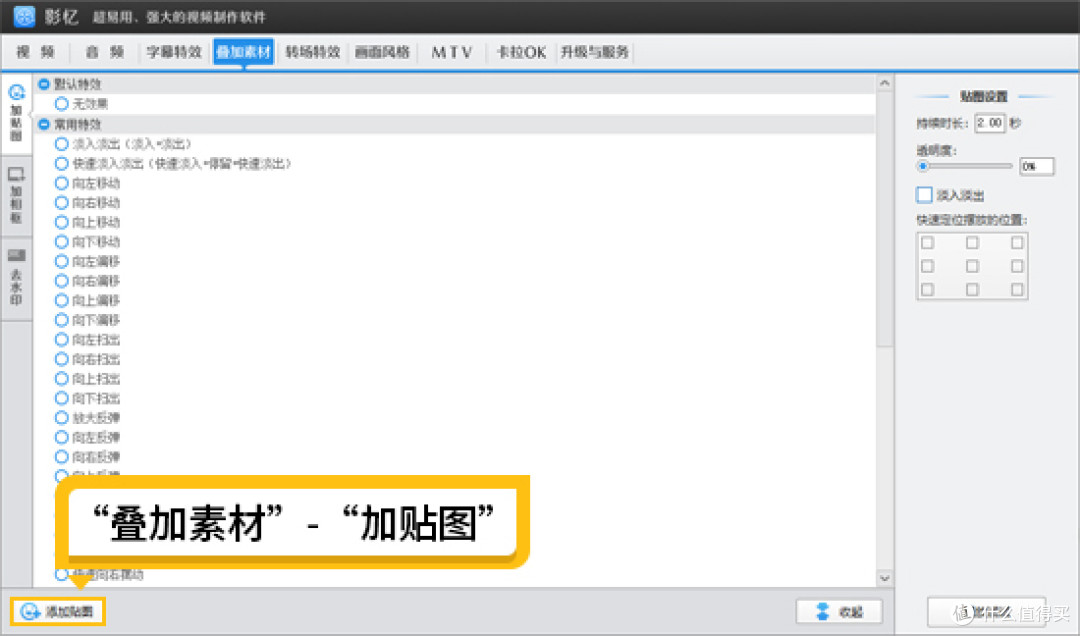Click the 透明度 percentage input field
Screen dimensions: 1080x636
pos(1037,166)
